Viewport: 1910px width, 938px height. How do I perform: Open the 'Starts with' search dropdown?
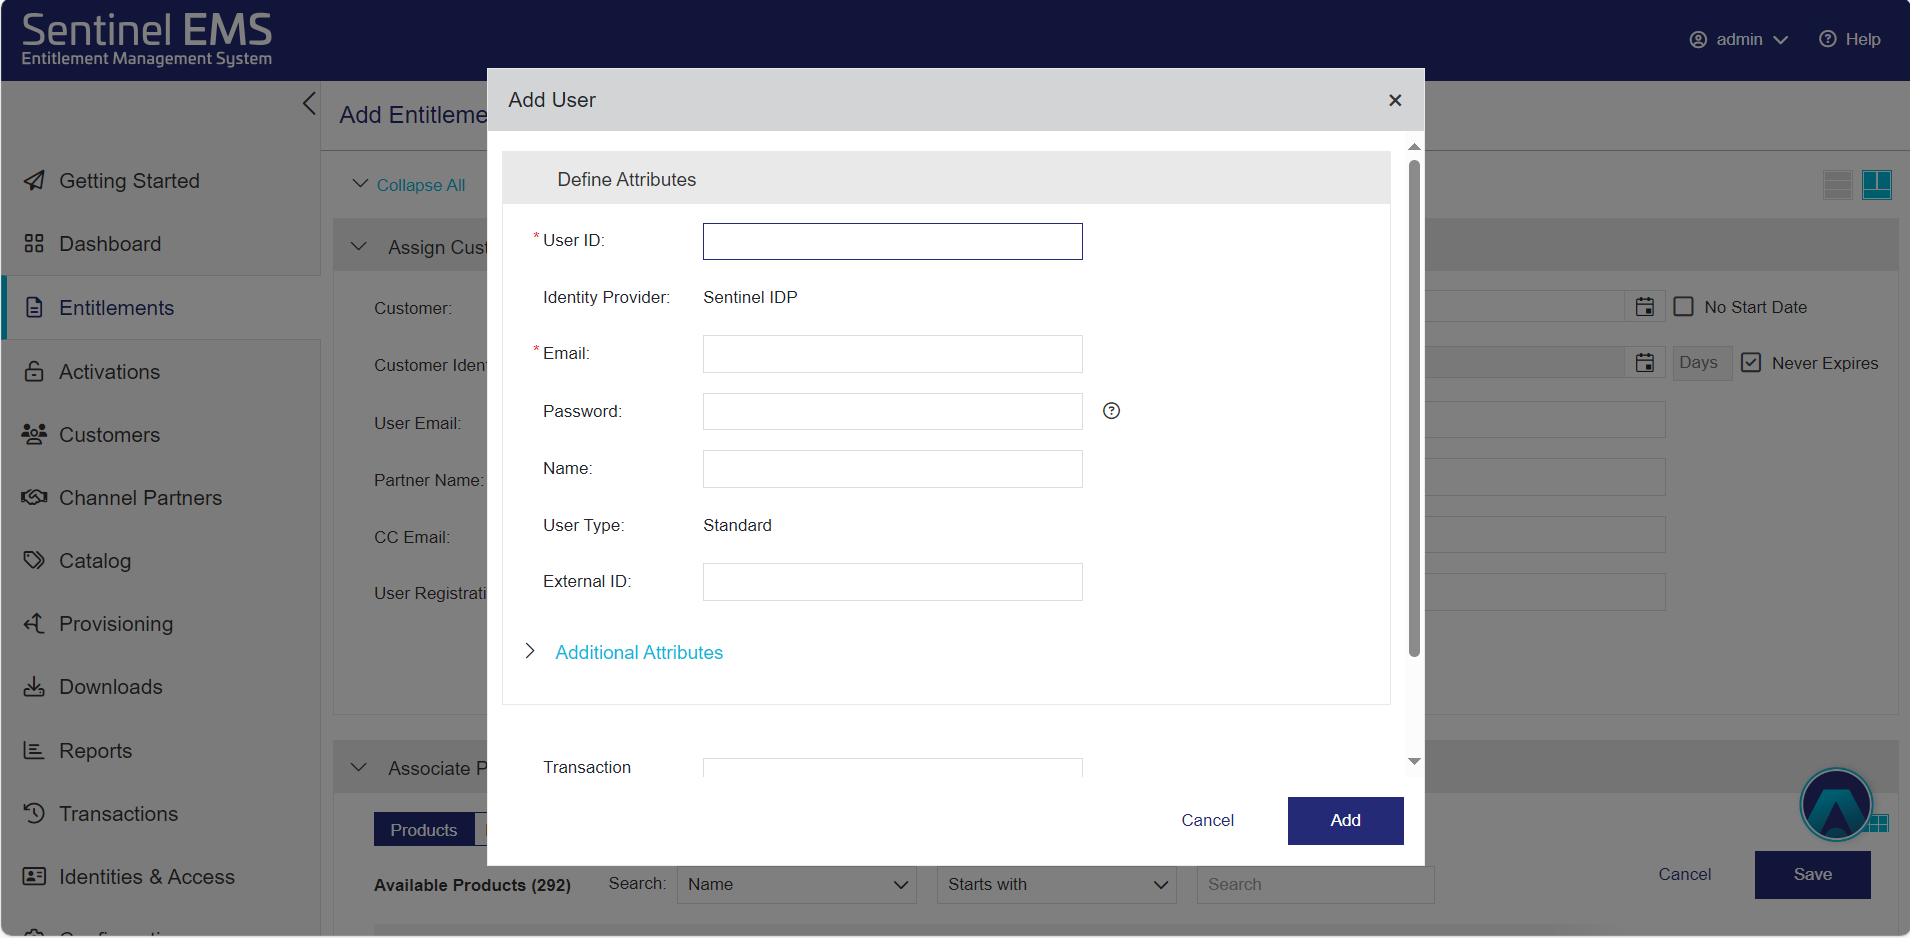pos(1055,884)
